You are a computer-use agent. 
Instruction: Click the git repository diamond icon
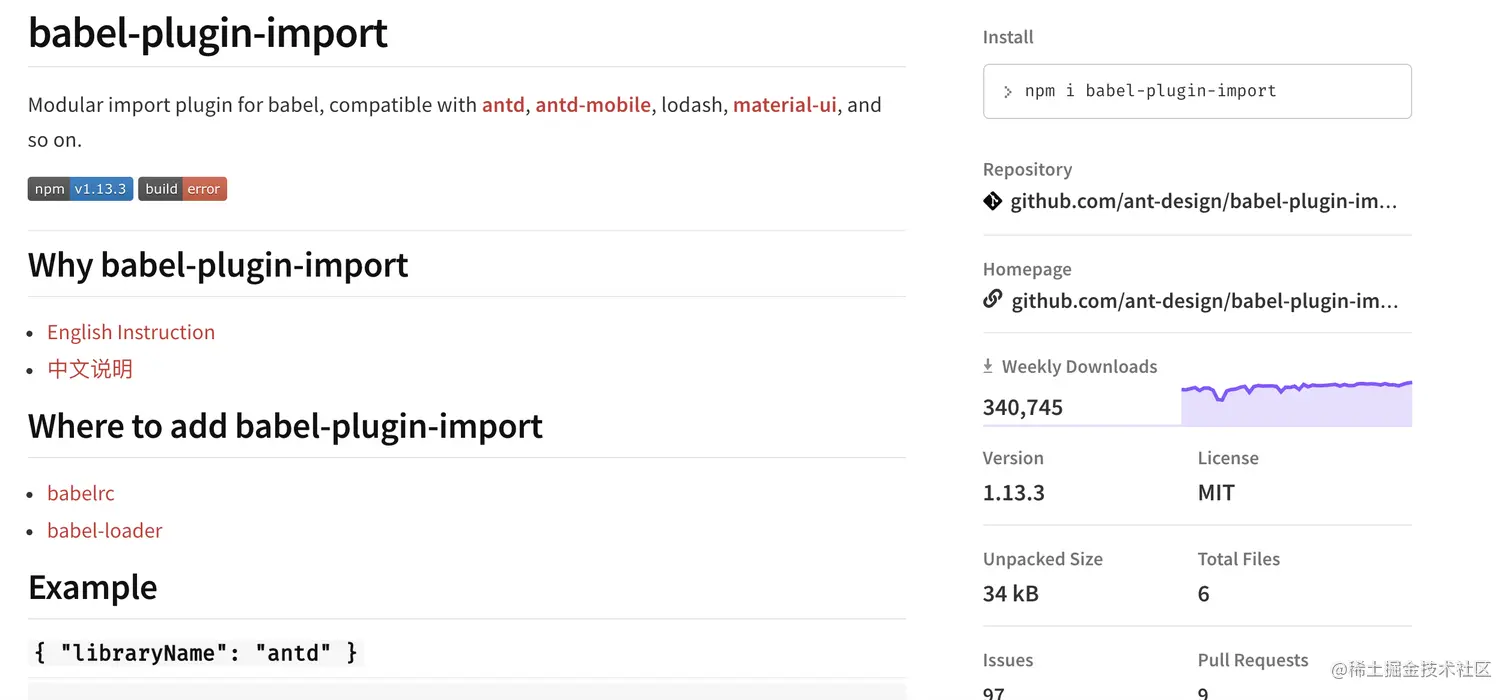point(992,201)
